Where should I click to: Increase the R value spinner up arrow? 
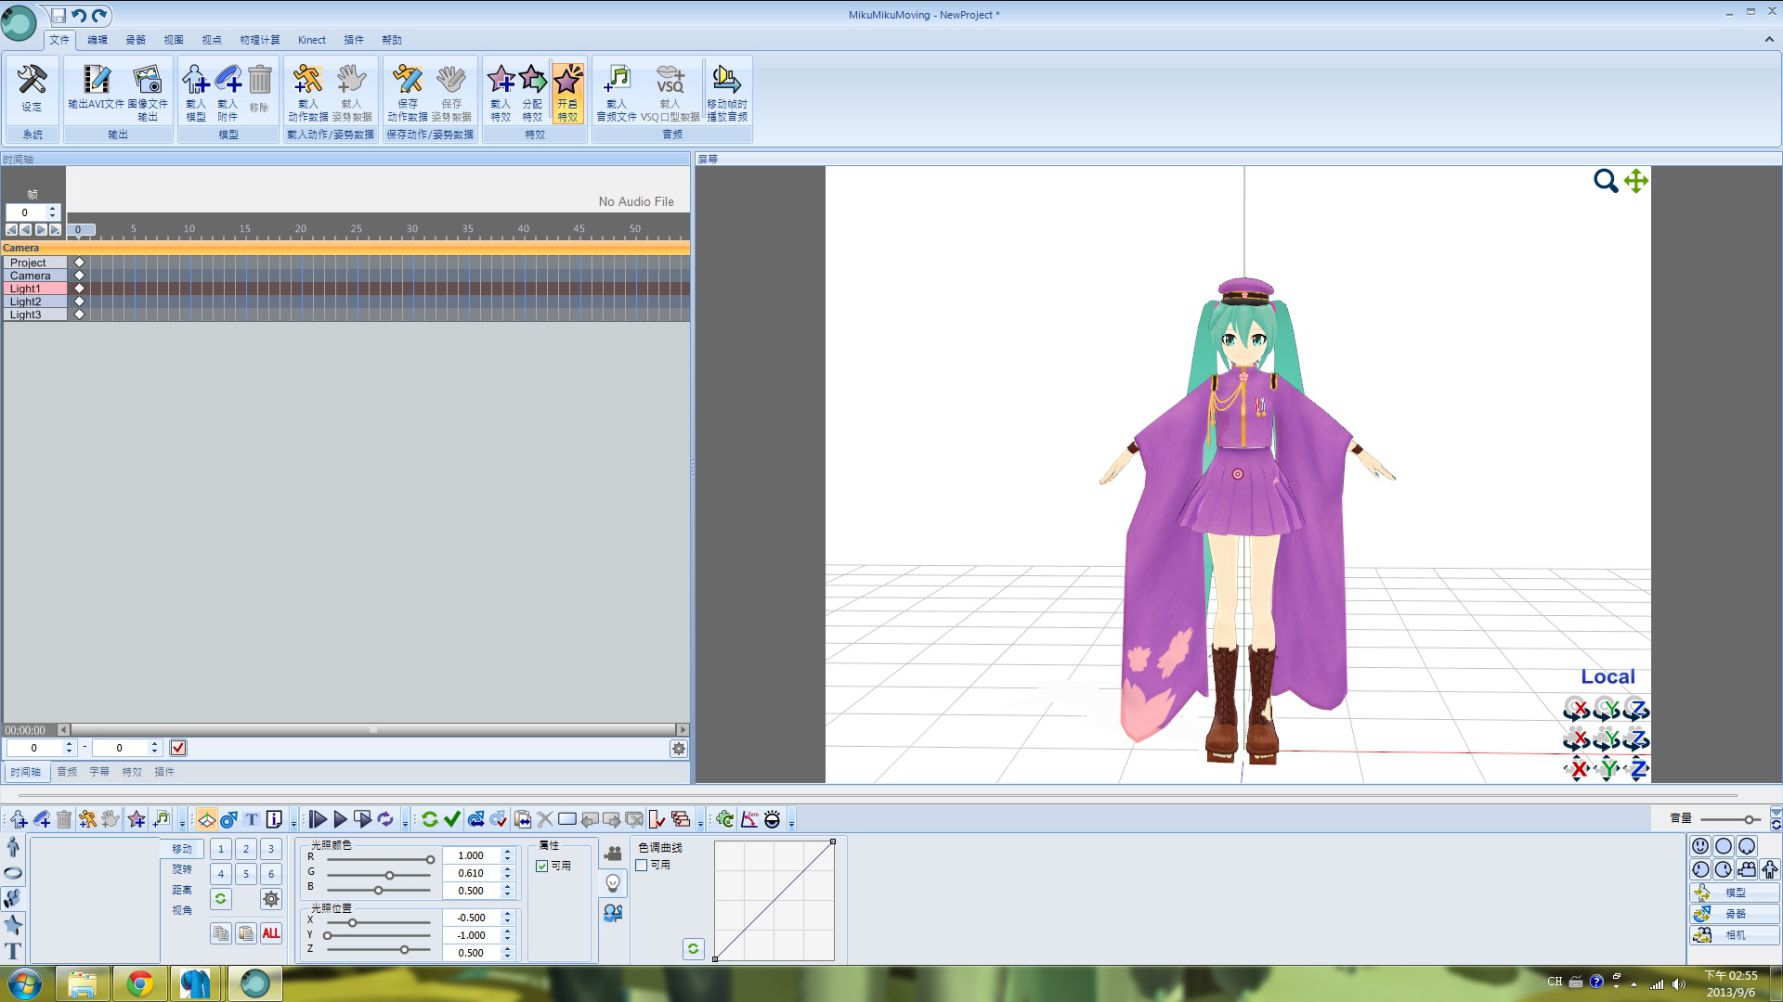pyautogui.click(x=507, y=852)
